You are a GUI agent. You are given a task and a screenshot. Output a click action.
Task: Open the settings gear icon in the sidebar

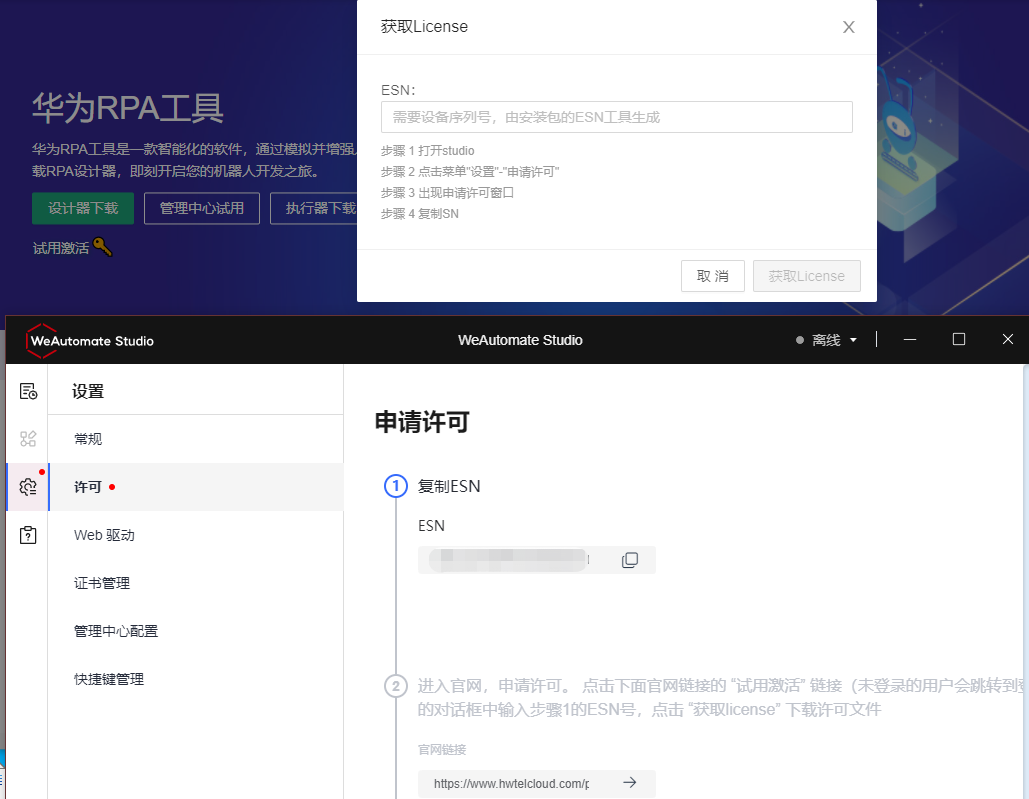click(x=27, y=486)
